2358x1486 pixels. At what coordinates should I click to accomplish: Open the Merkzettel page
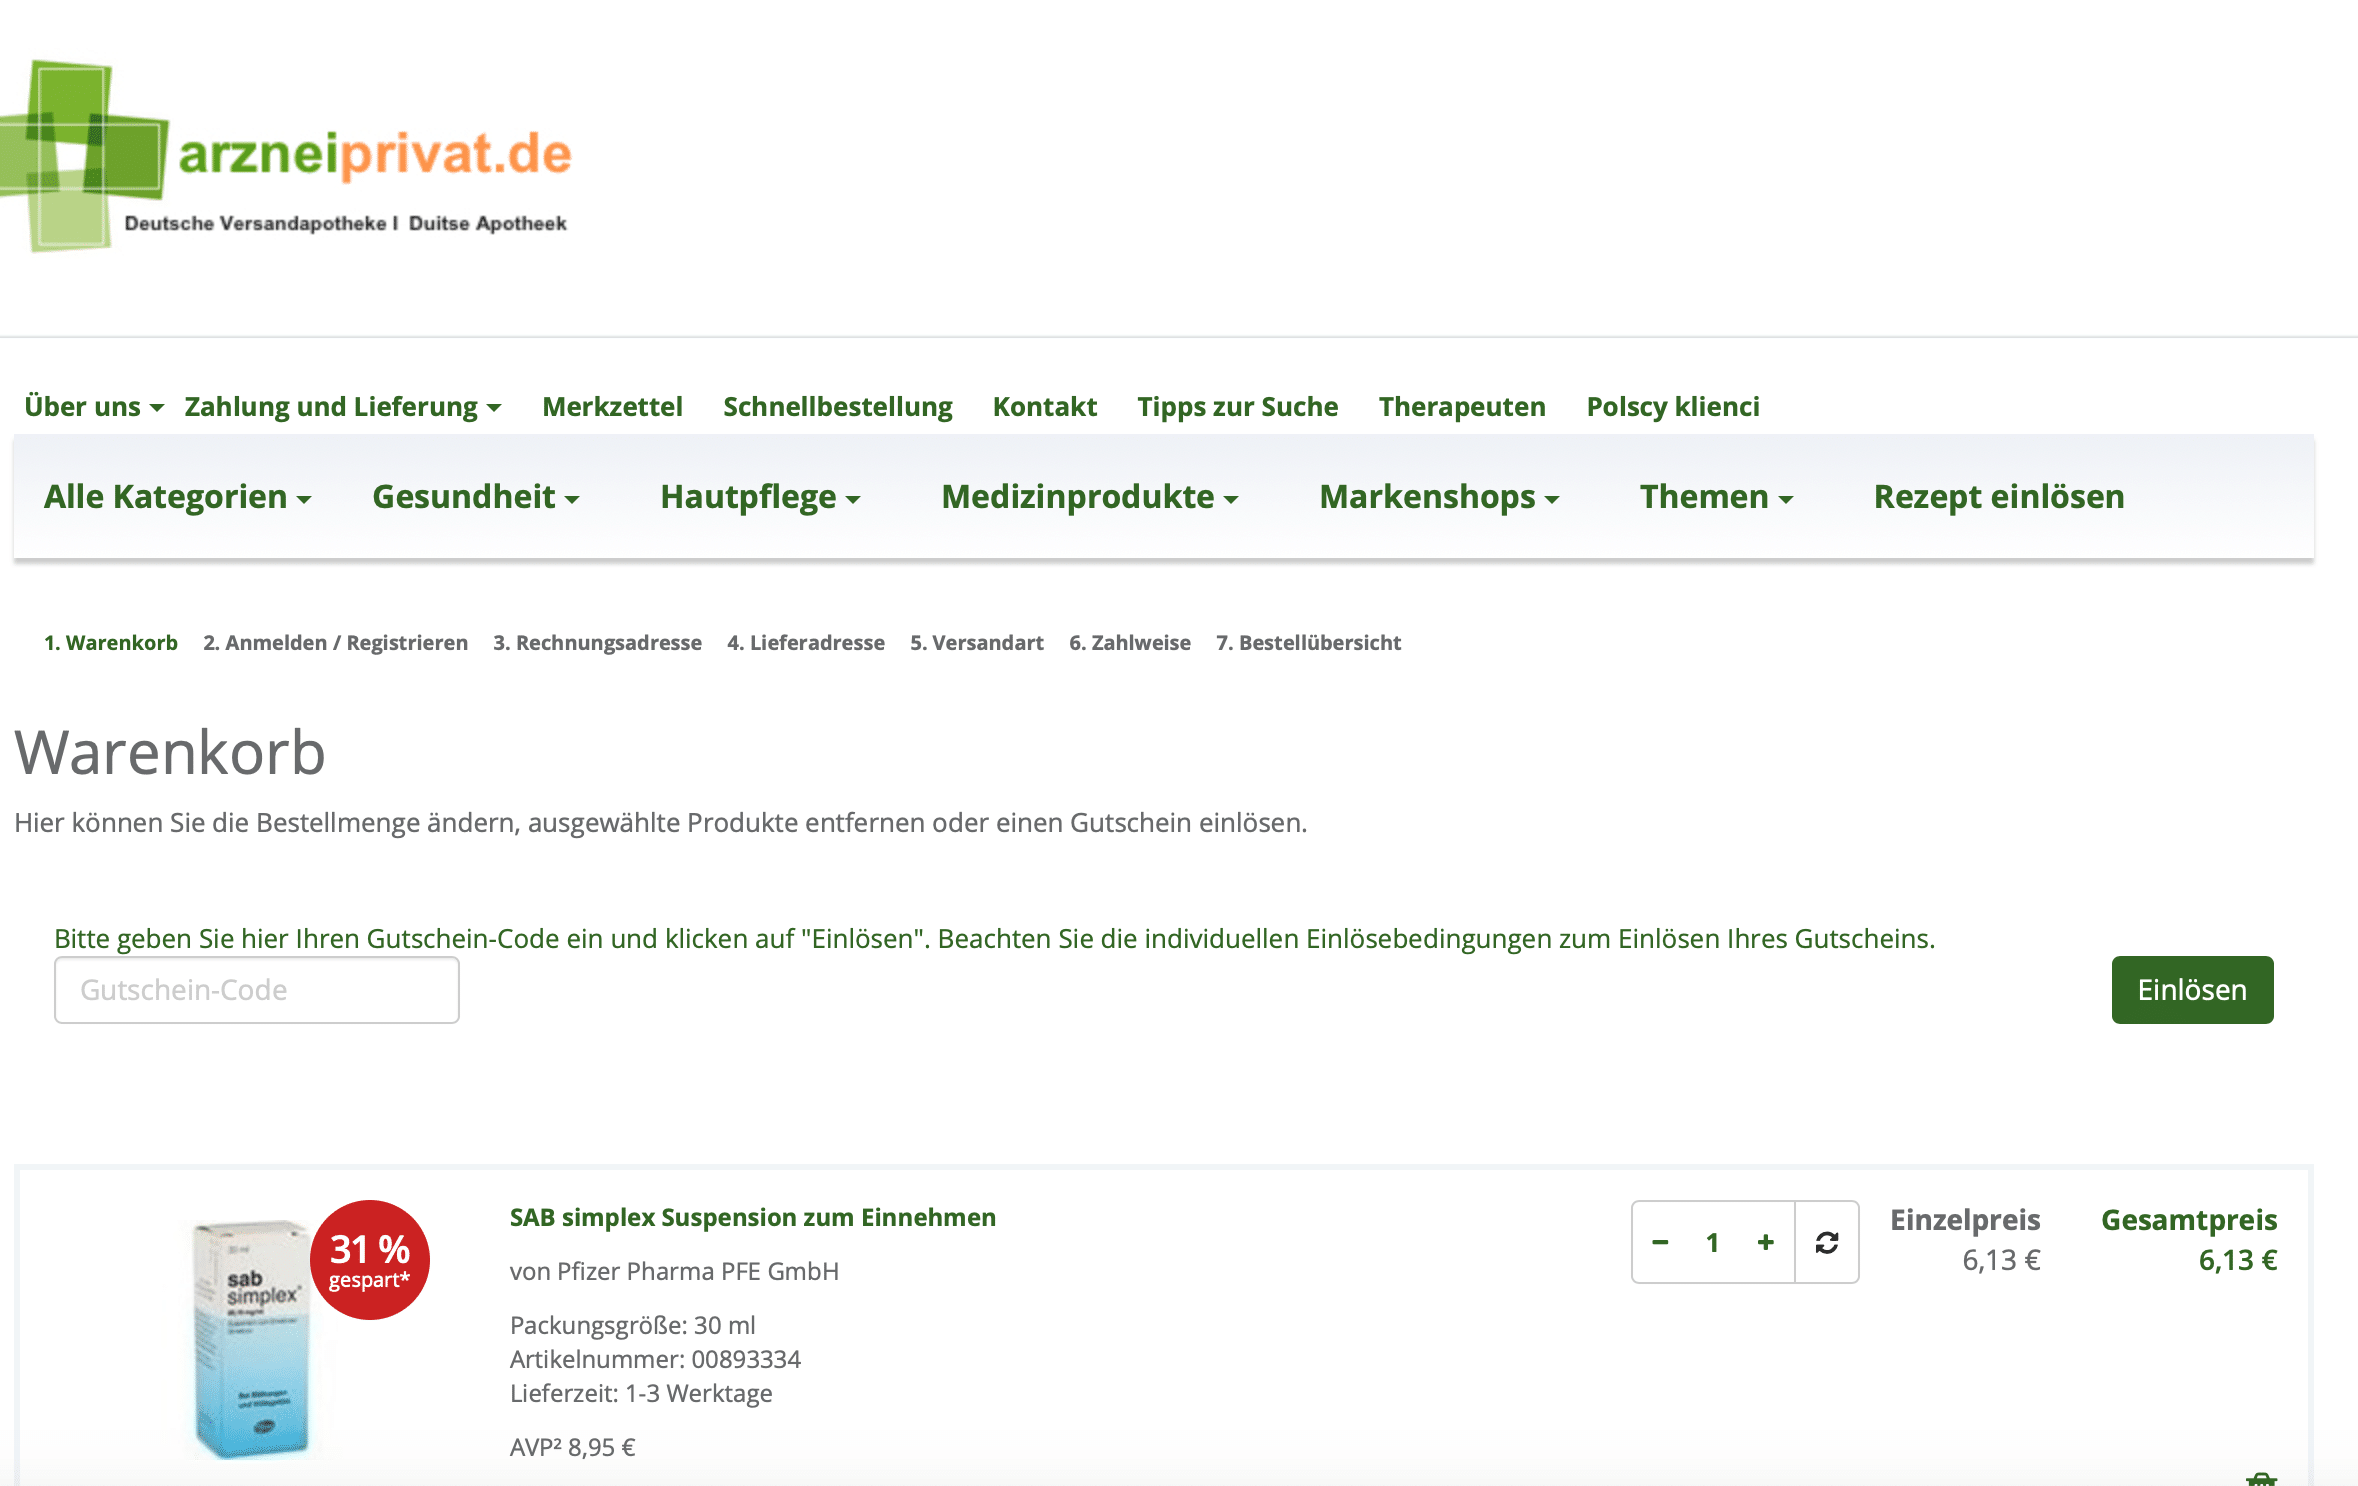coord(612,407)
